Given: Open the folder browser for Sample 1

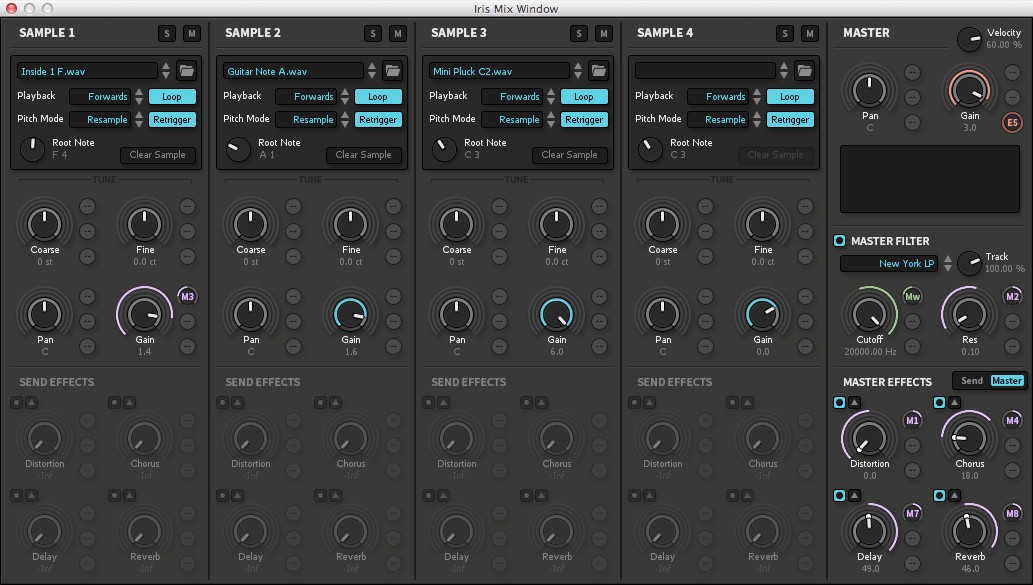Looking at the screenshot, I should click(186, 71).
